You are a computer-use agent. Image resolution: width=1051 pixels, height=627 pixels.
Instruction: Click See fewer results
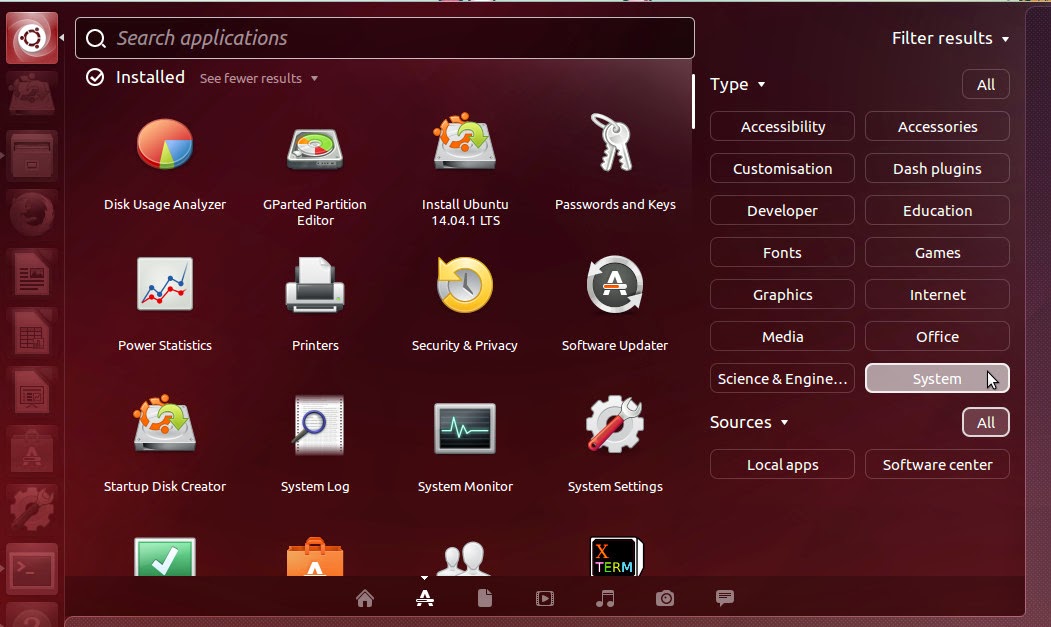259,78
